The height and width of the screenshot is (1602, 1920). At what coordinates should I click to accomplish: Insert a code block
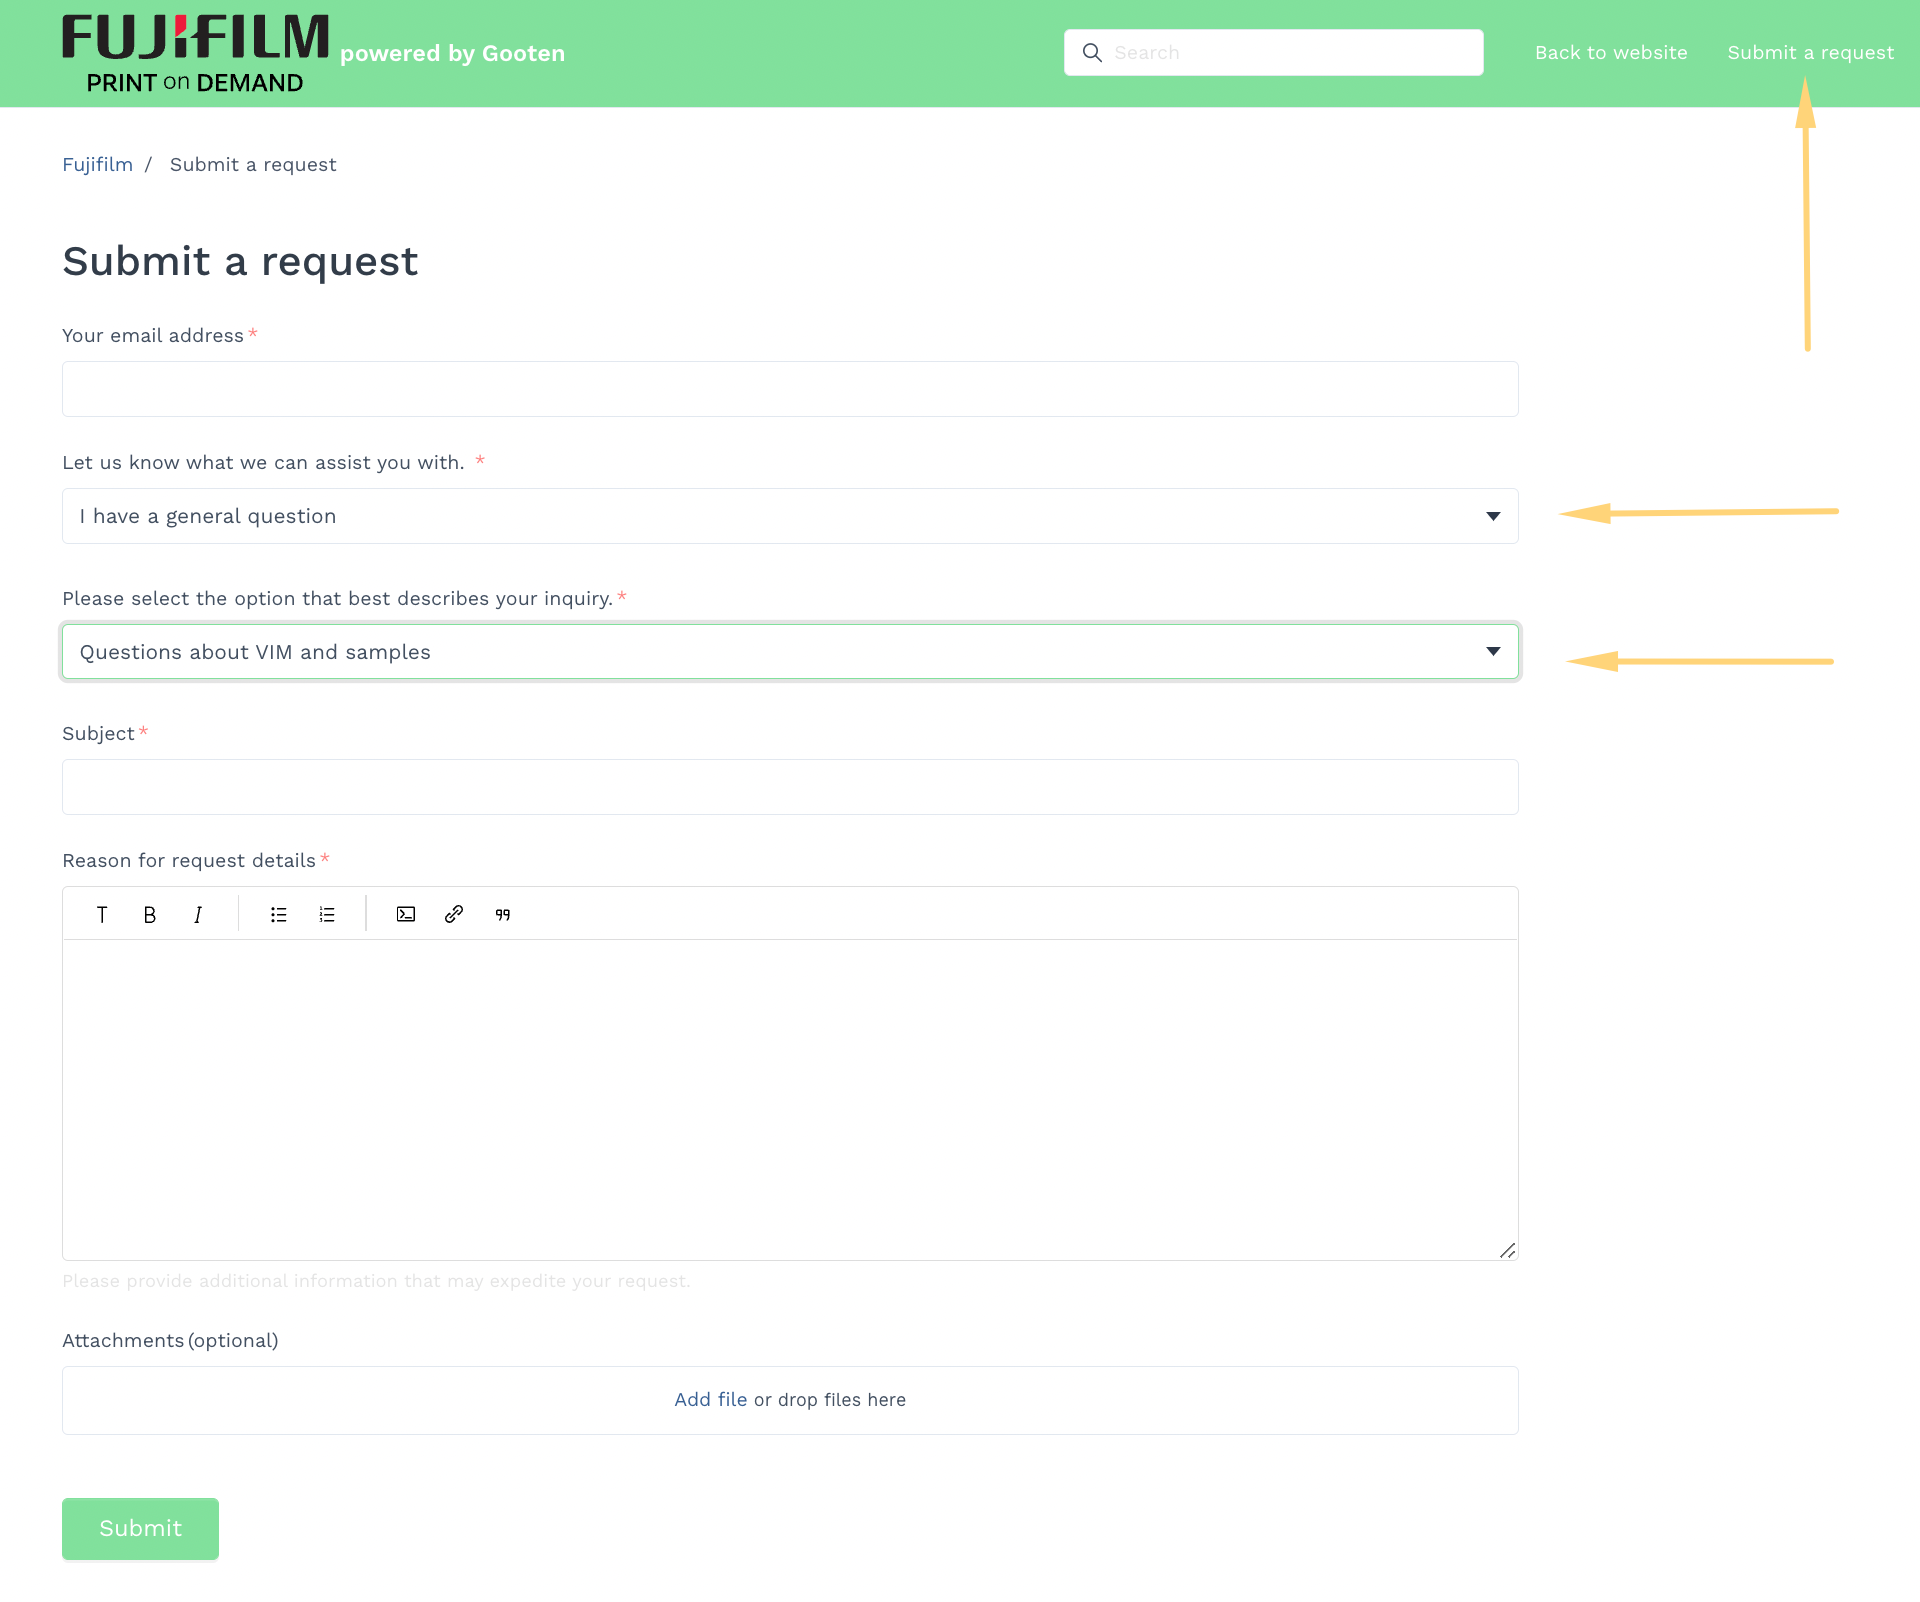click(406, 914)
